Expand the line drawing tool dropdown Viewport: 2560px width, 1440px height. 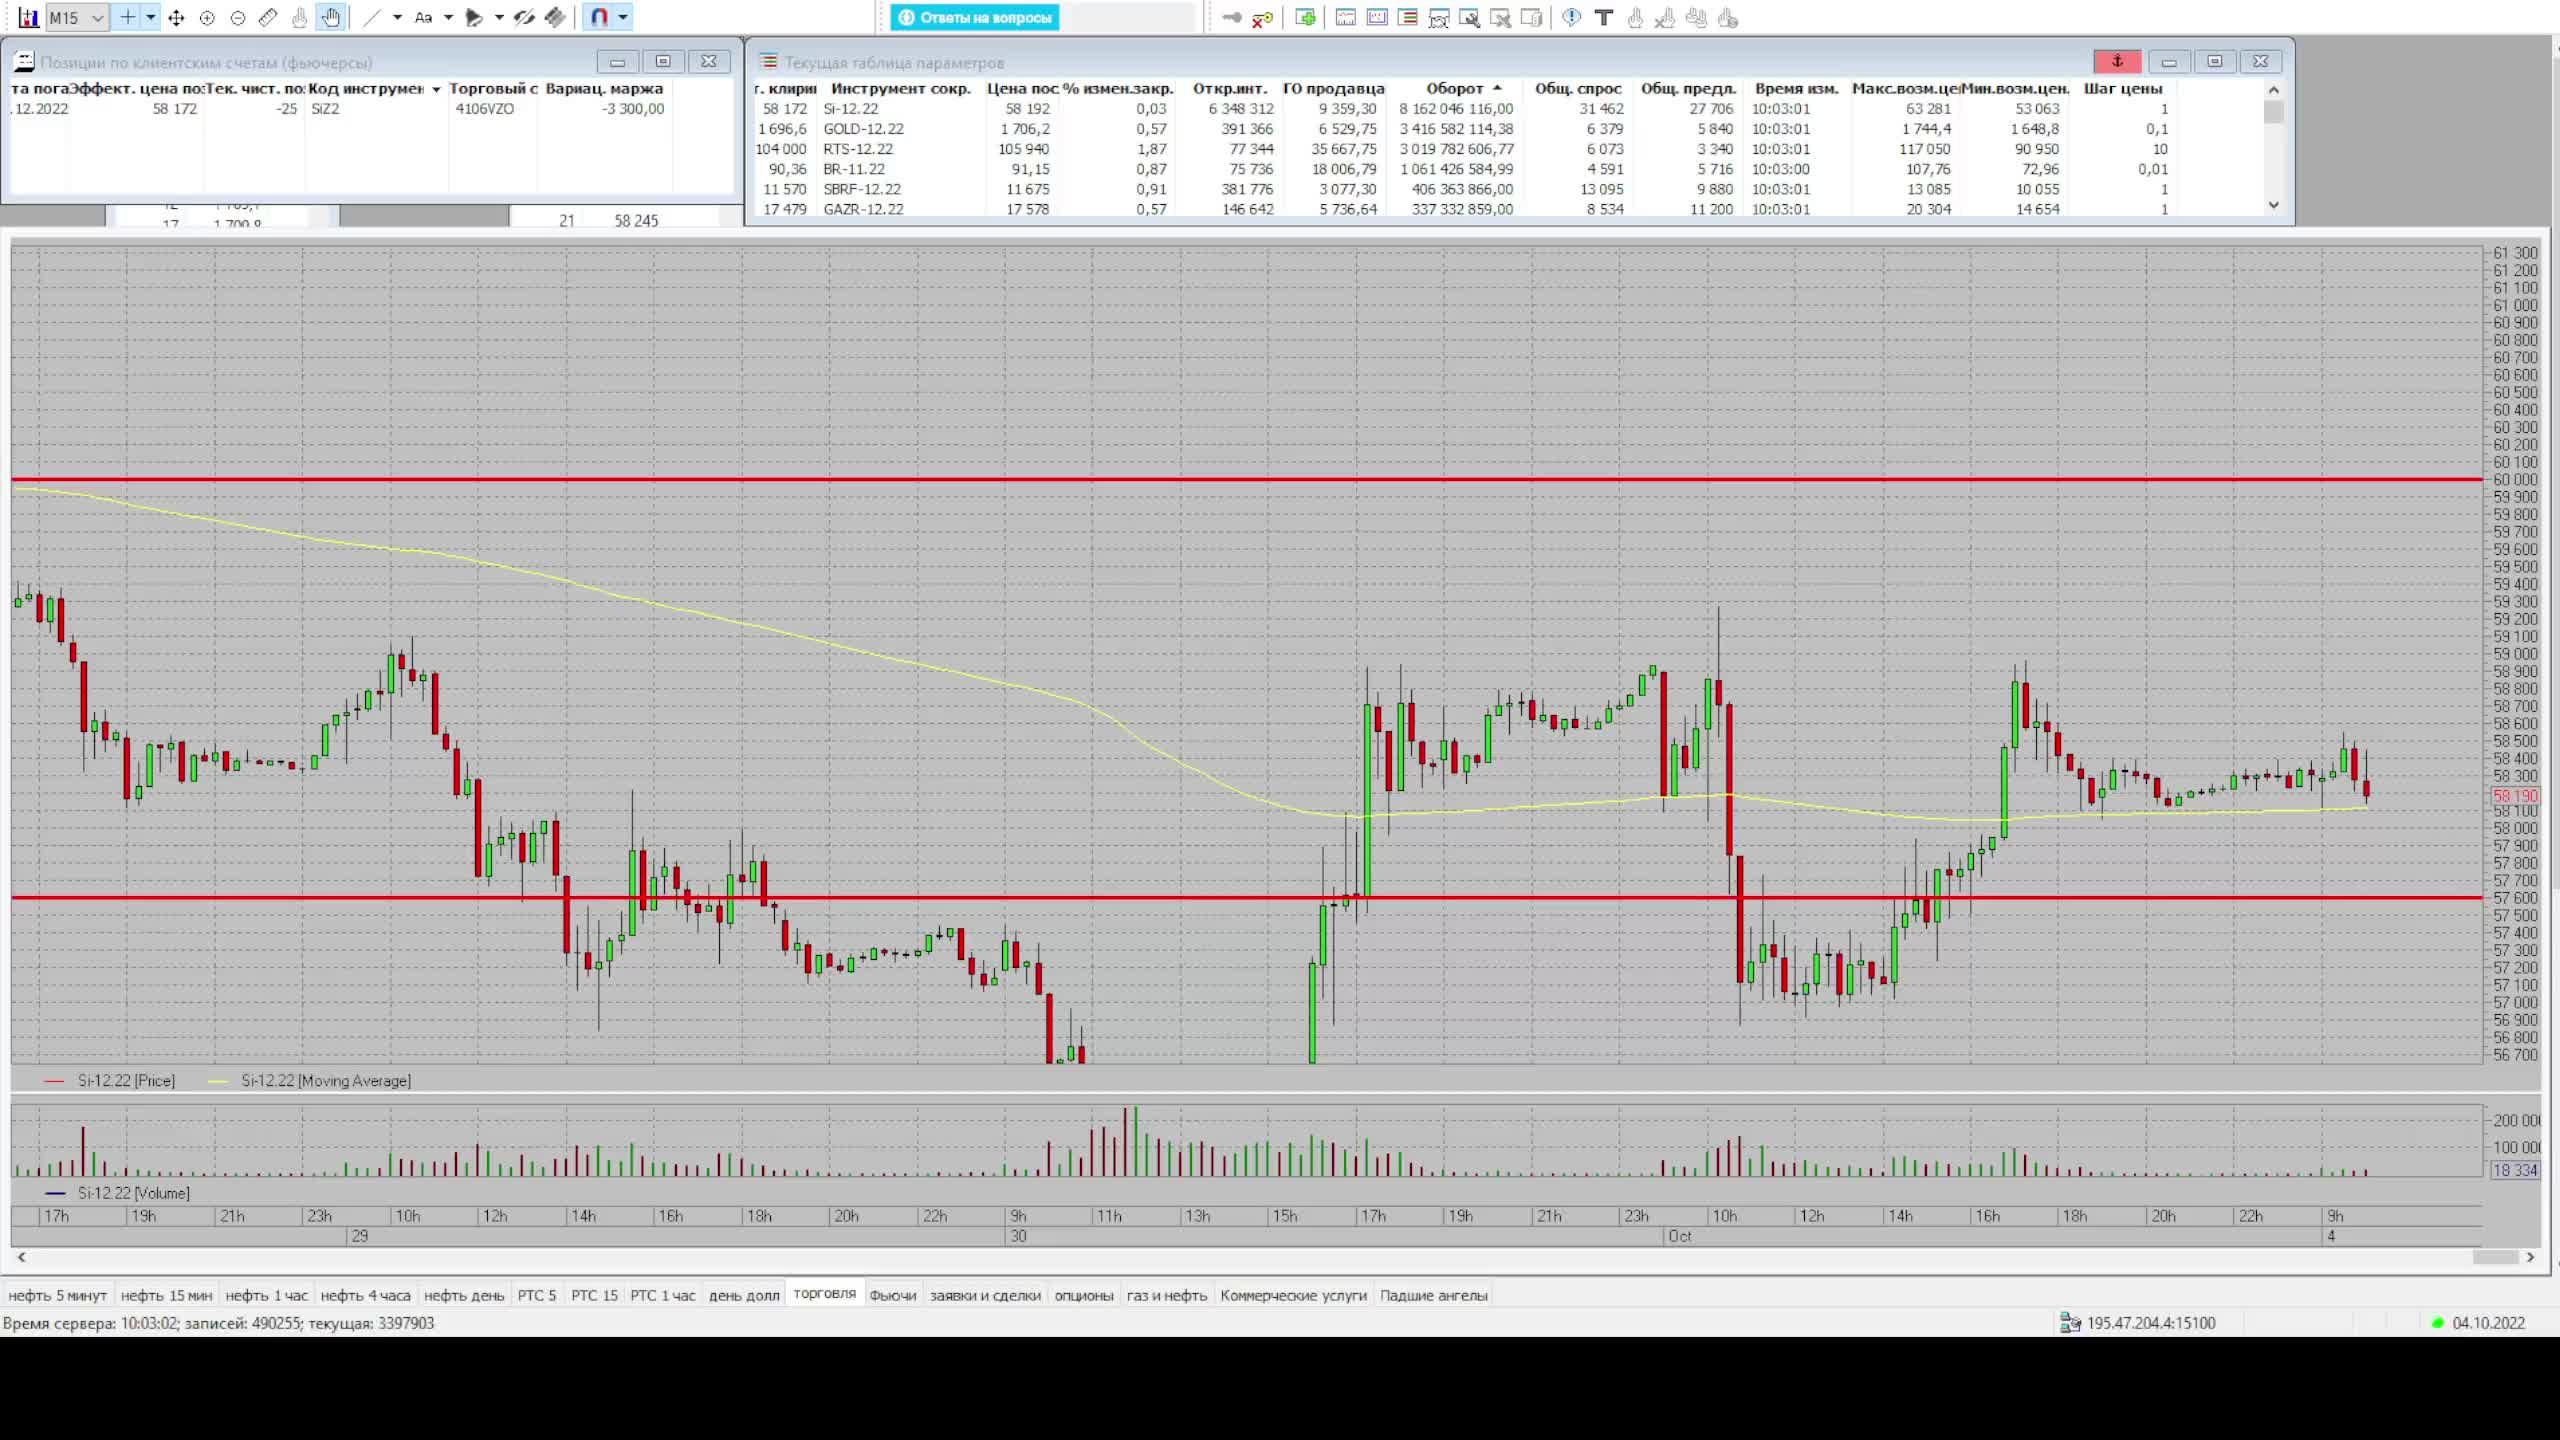(x=397, y=18)
